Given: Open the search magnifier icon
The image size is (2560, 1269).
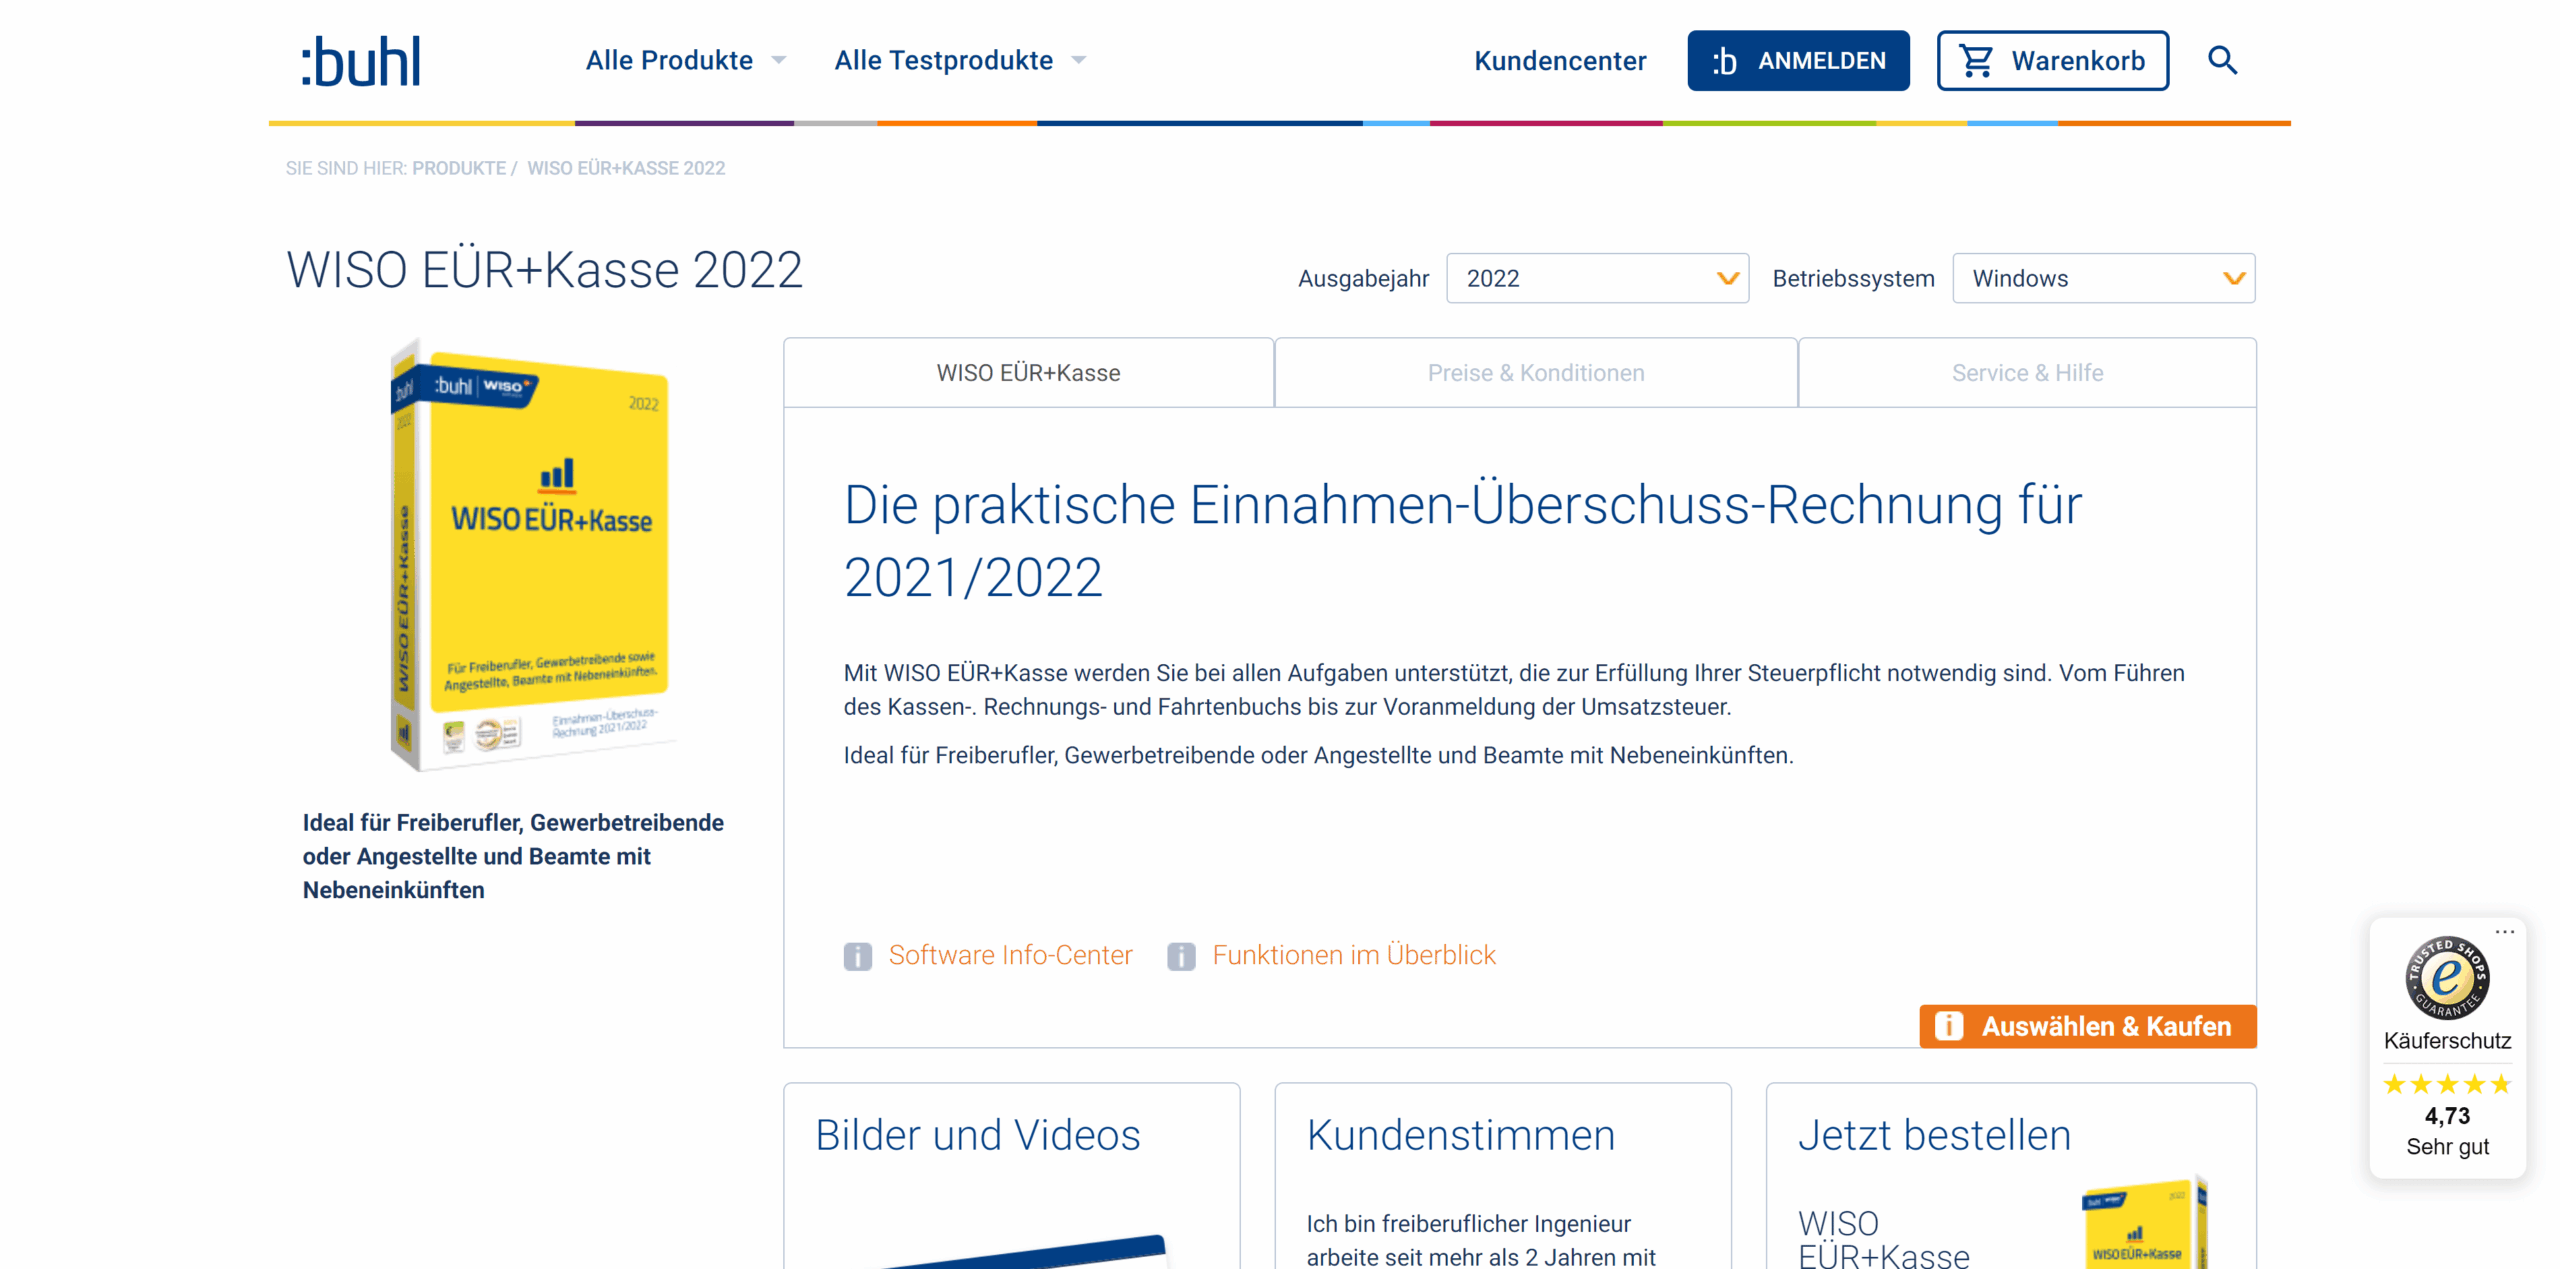Looking at the screenshot, I should (x=2221, y=61).
